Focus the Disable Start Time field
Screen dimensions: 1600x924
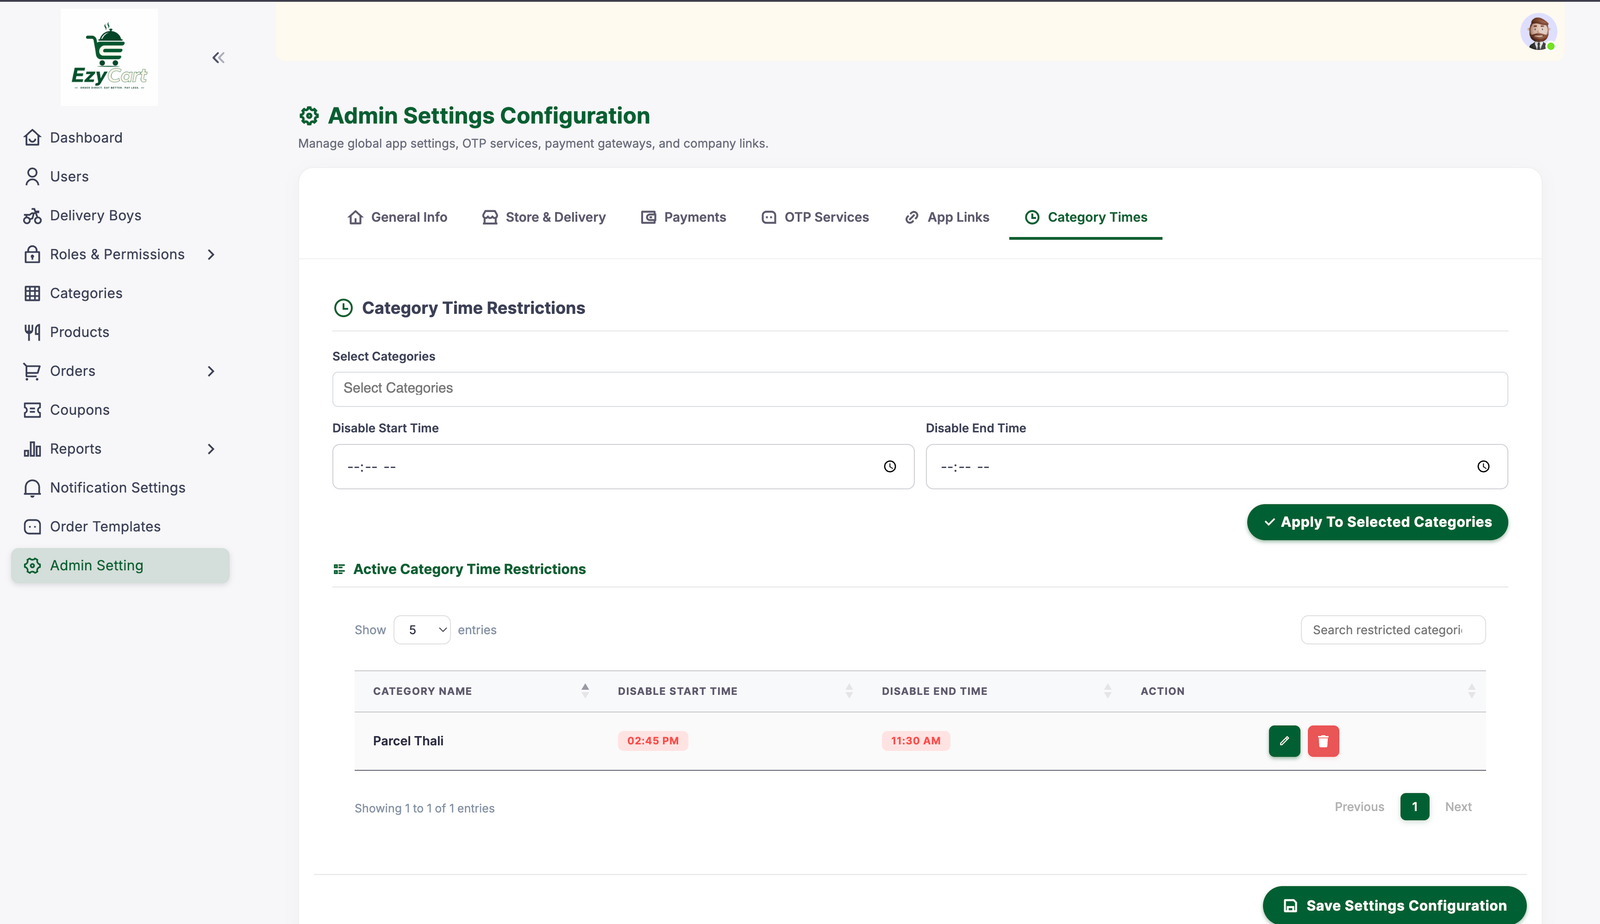click(x=623, y=467)
